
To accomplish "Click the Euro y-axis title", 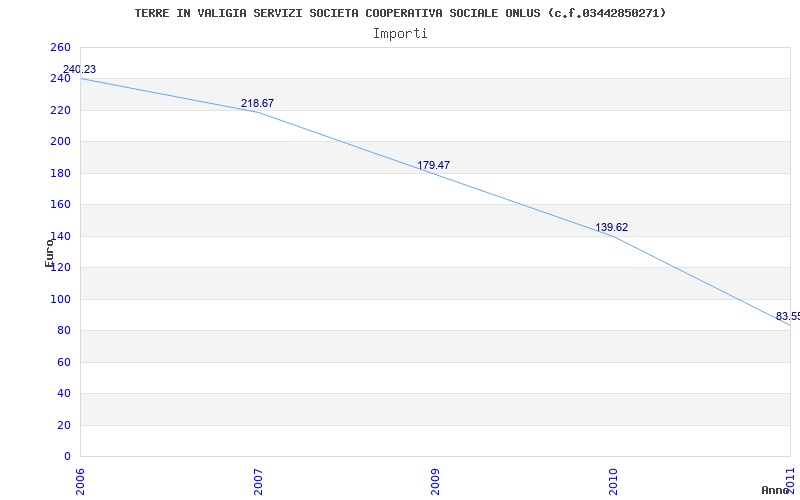I will coord(49,253).
